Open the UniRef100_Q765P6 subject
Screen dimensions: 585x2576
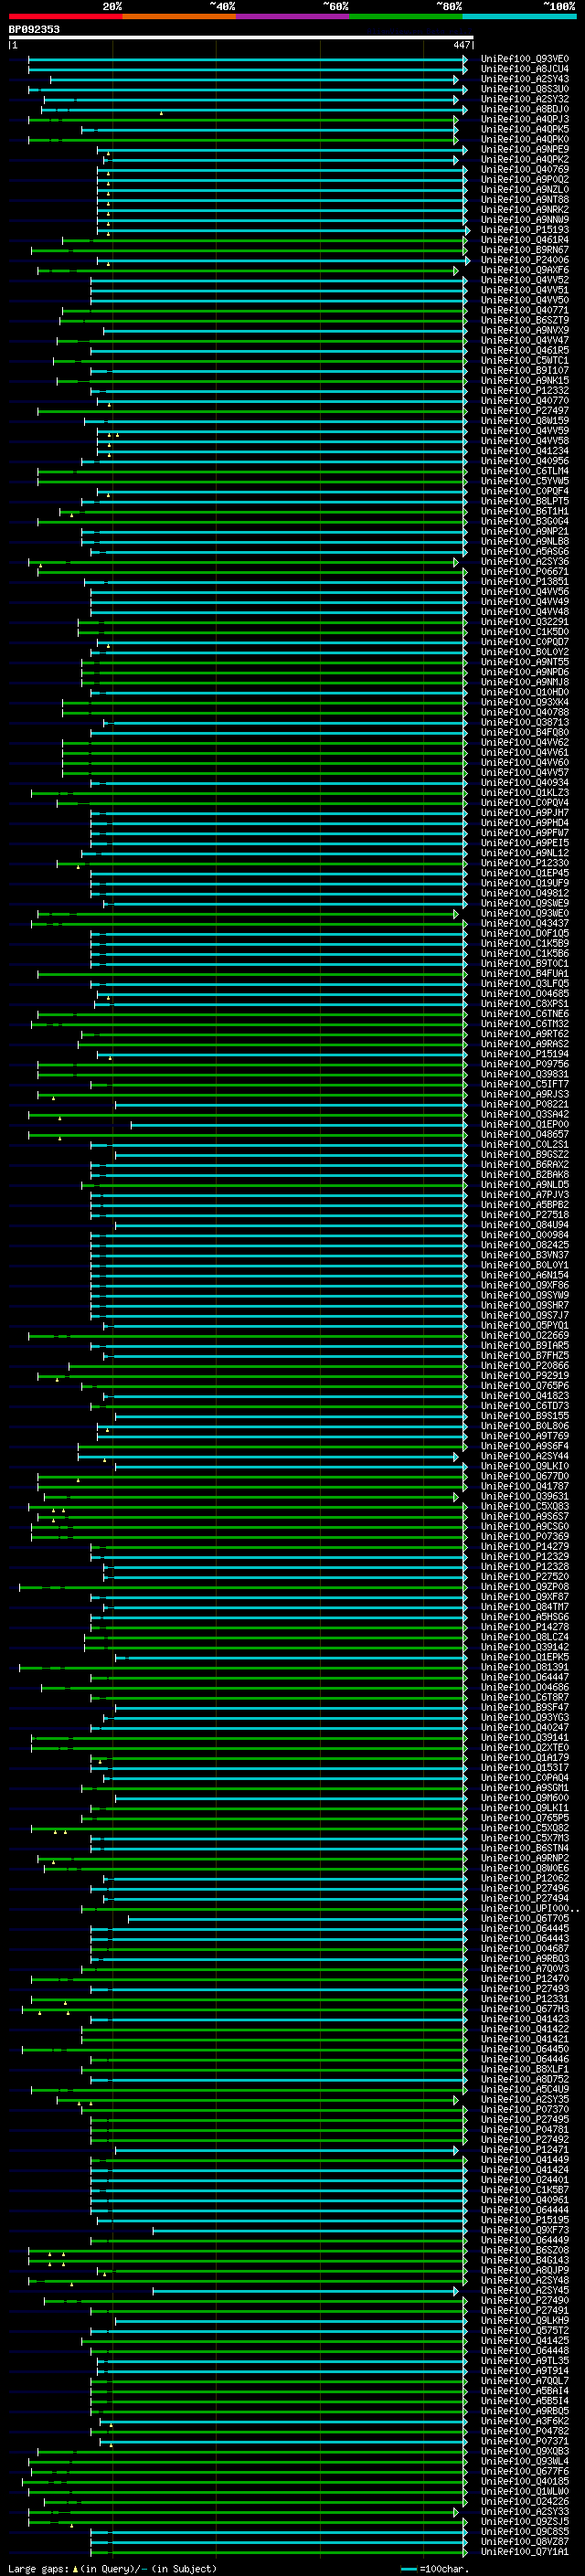click(x=524, y=1386)
